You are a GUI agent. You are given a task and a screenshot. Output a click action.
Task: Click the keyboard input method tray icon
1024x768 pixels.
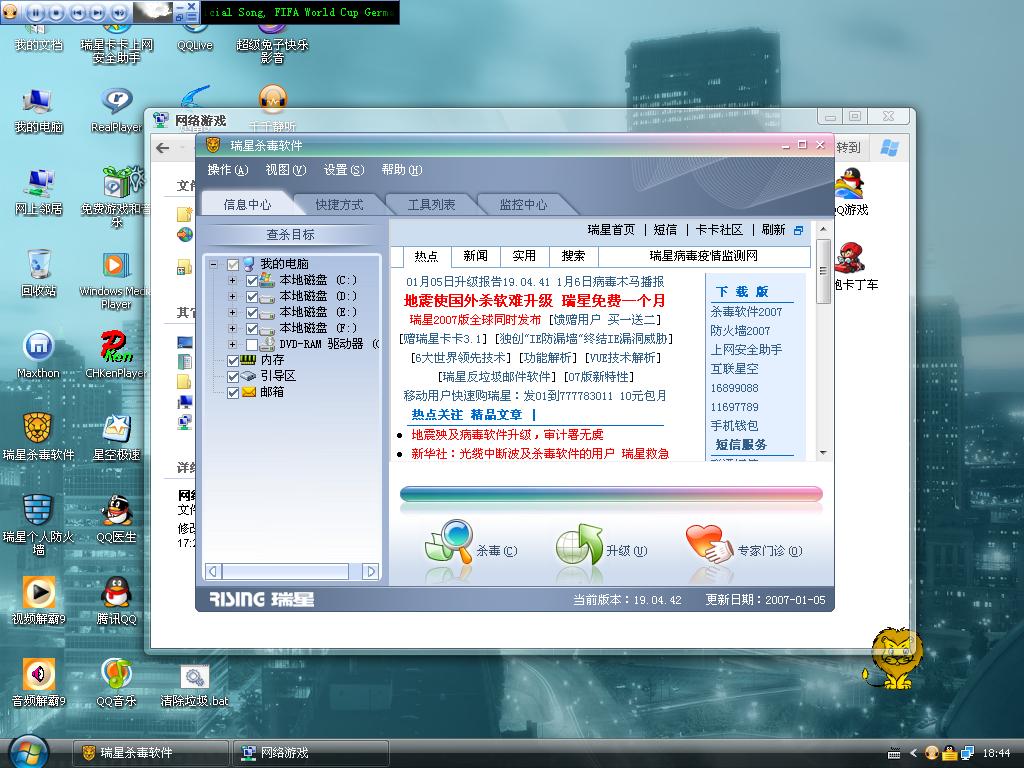(894, 753)
